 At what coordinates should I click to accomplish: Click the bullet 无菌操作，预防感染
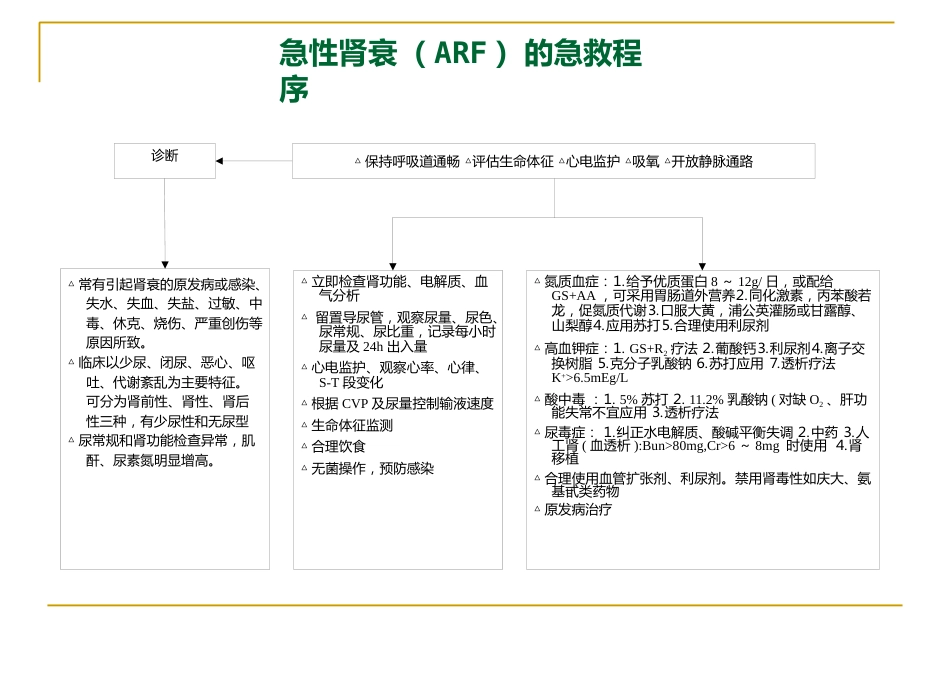tap(373, 468)
